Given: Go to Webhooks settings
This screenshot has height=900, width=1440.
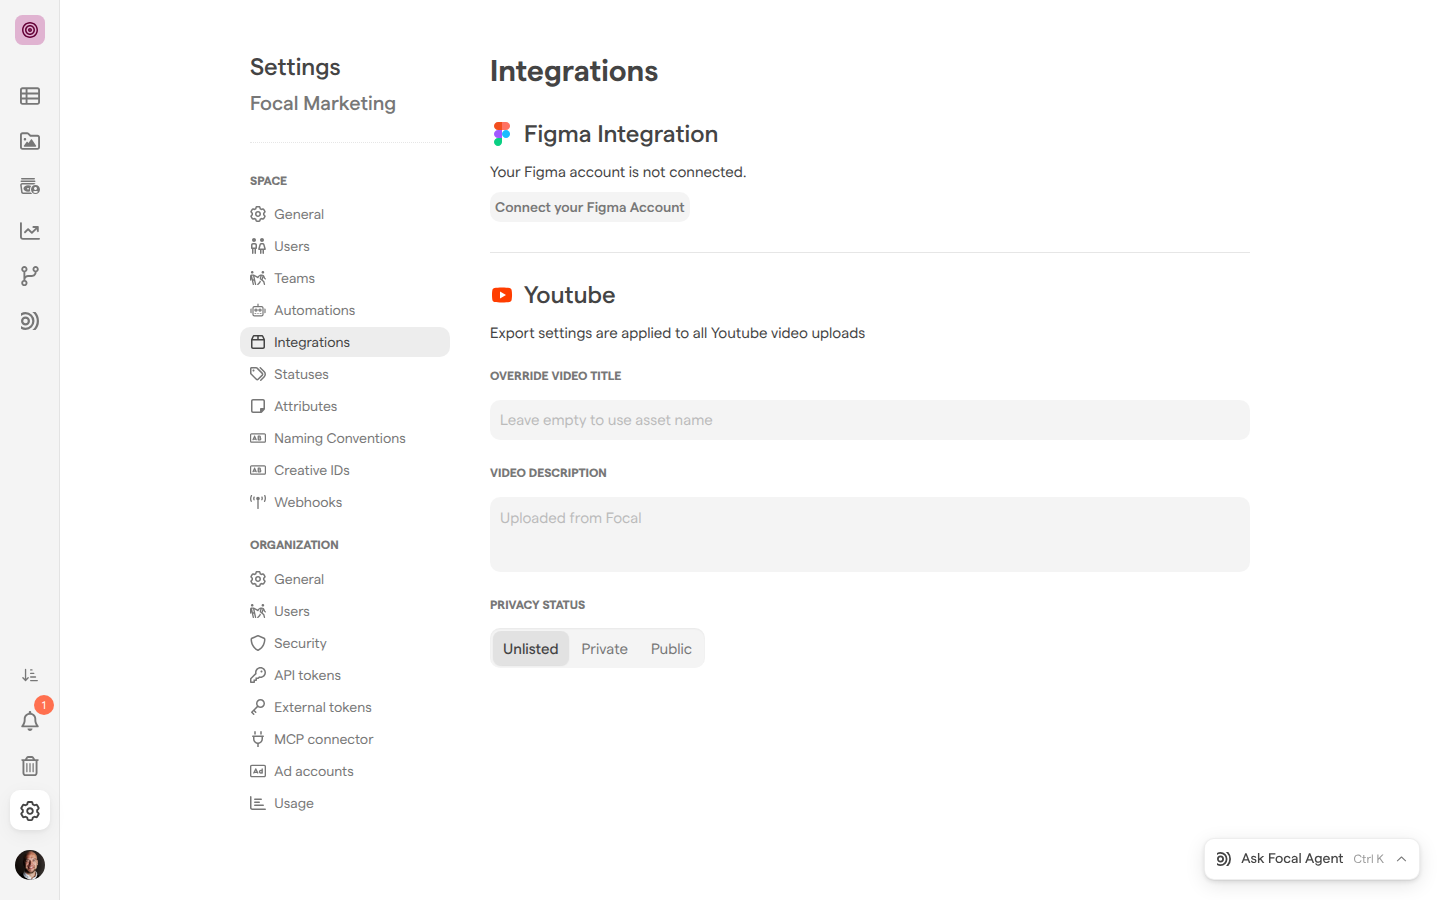Looking at the screenshot, I should (345, 502).
